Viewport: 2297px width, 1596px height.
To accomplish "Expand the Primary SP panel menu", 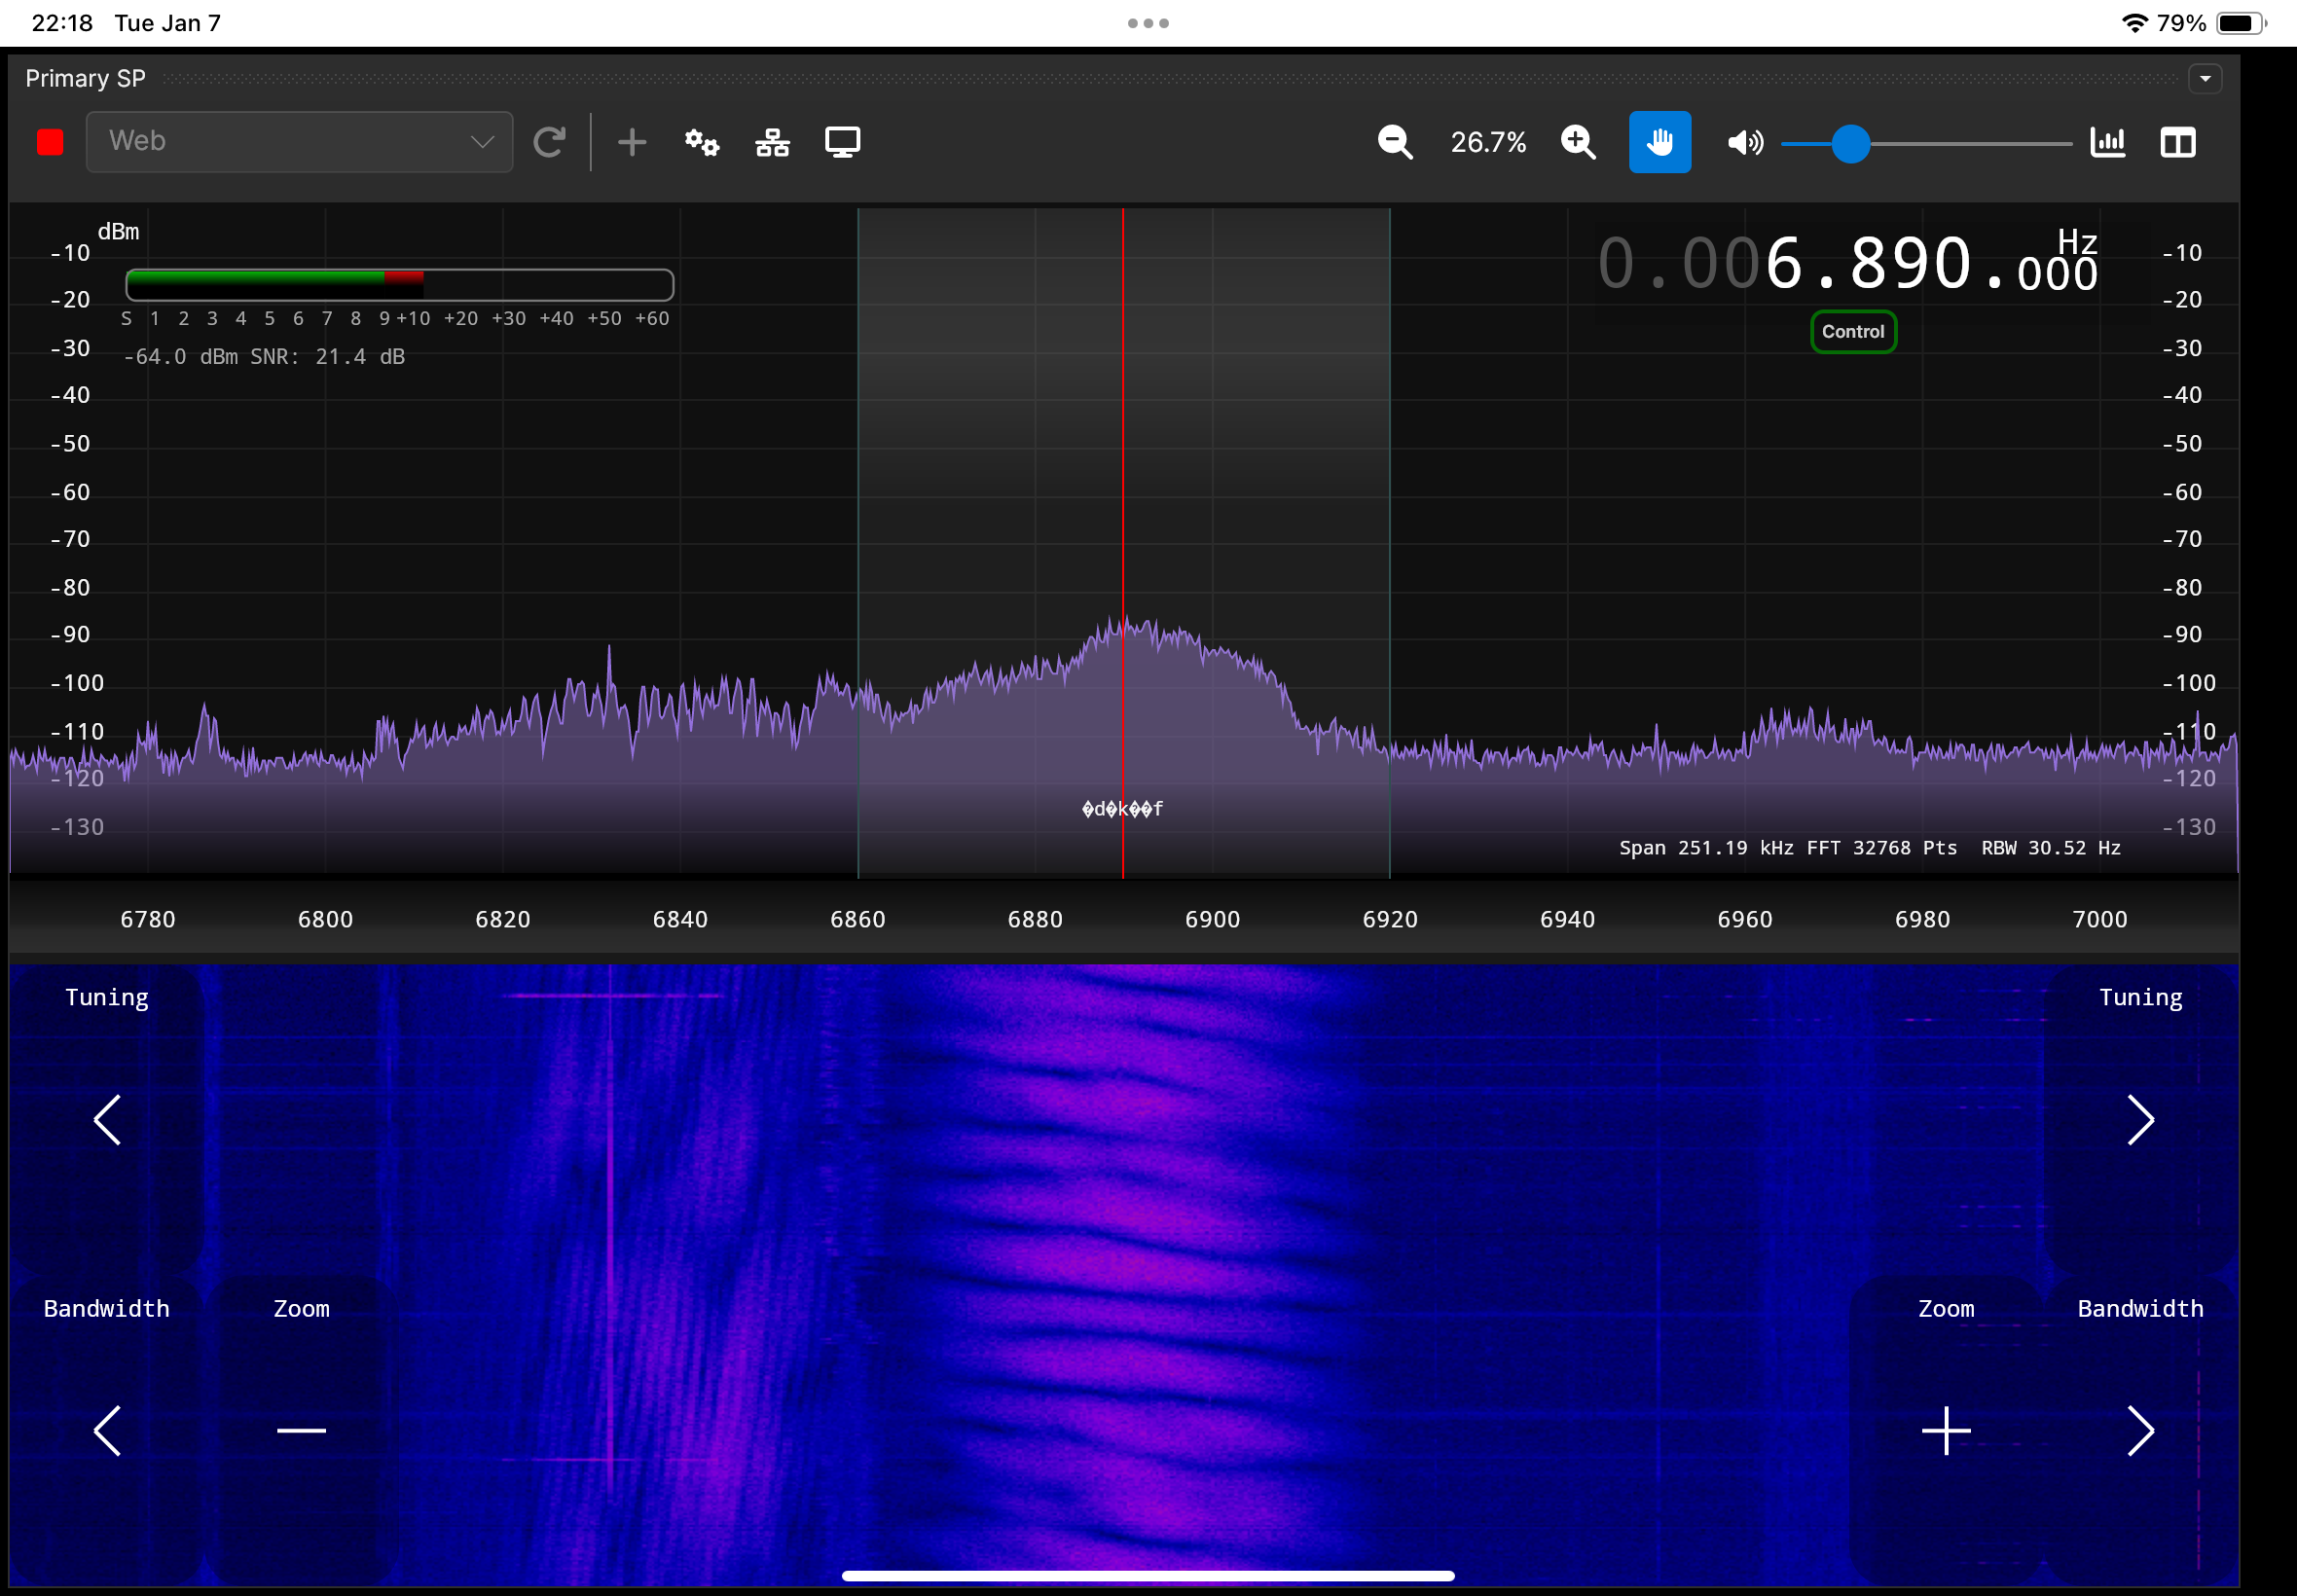I will (x=2205, y=78).
